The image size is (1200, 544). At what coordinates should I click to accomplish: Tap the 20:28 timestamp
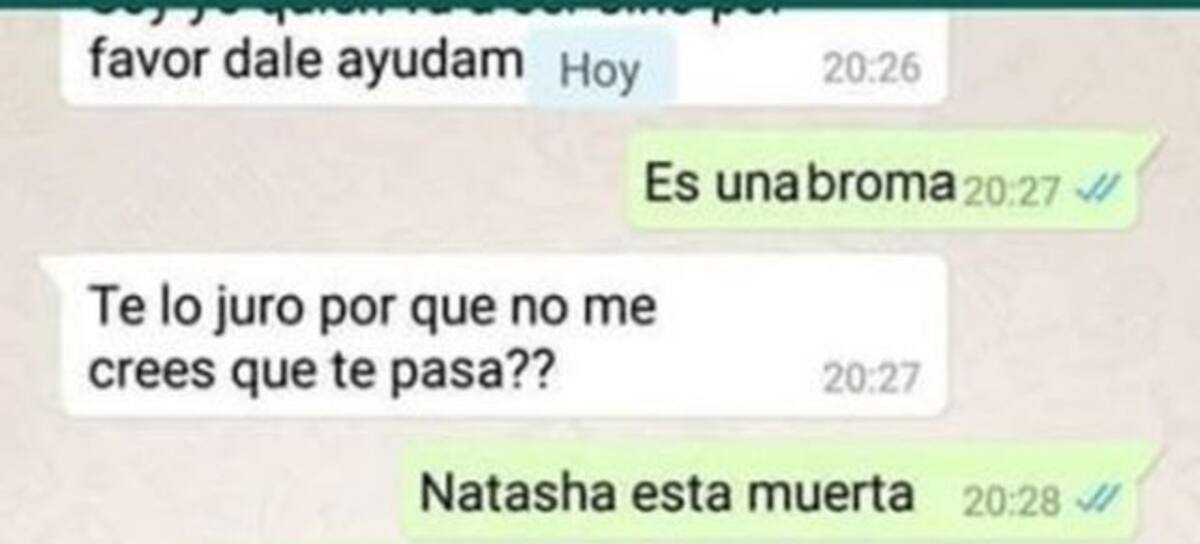click(x=1010, y=499)
